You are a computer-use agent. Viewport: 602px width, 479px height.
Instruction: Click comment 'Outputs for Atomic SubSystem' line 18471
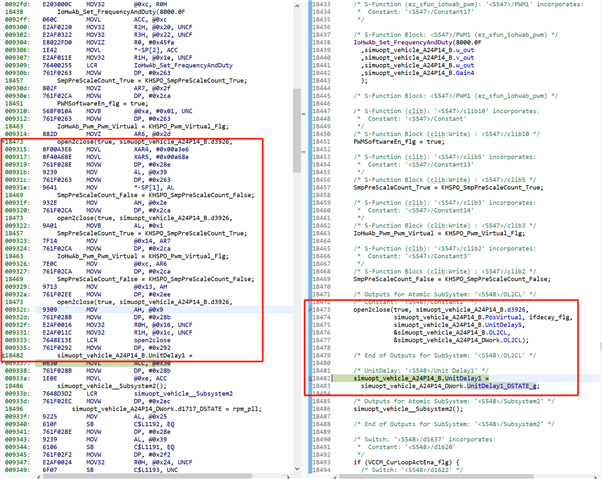point(445,294)
